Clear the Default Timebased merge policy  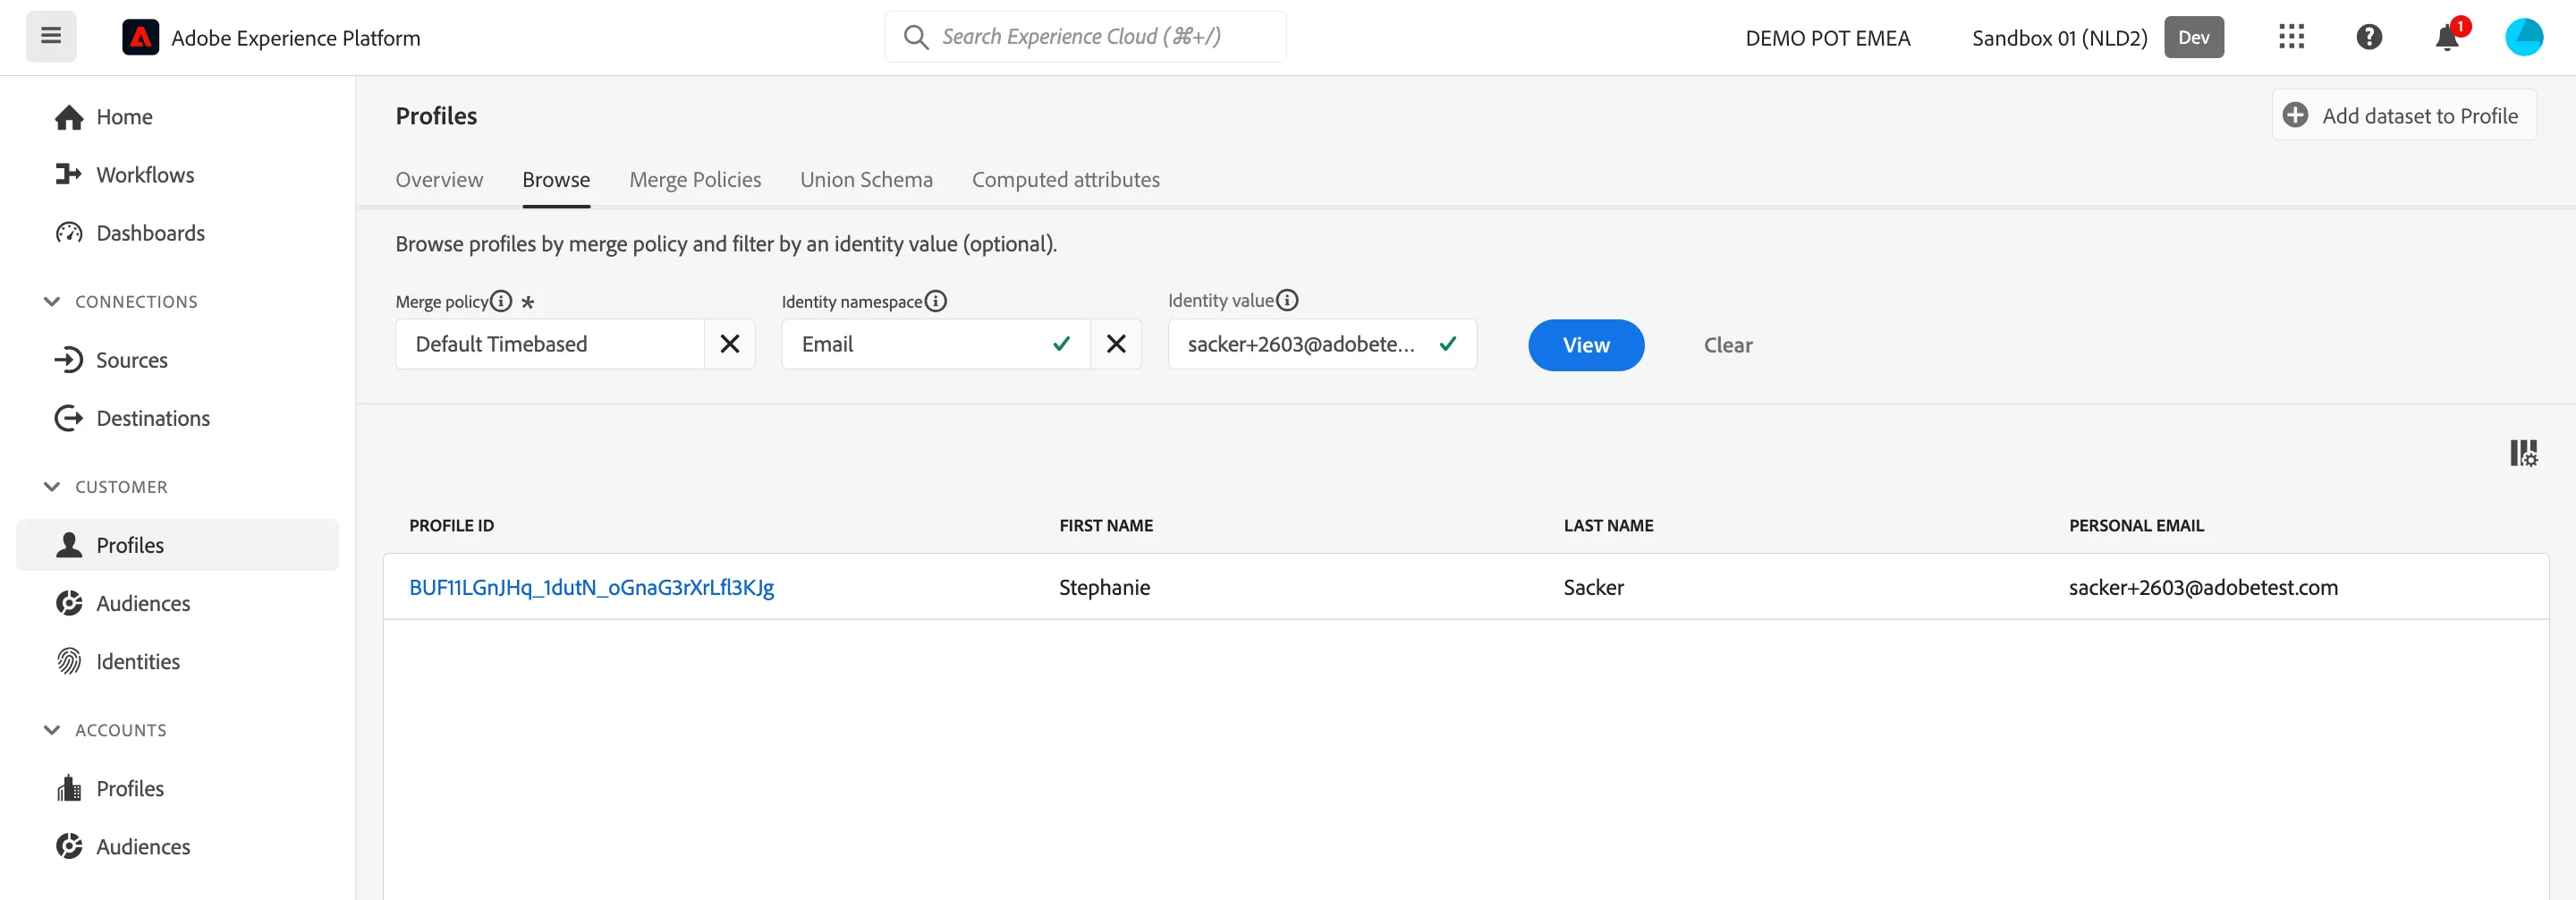point(730,344)
